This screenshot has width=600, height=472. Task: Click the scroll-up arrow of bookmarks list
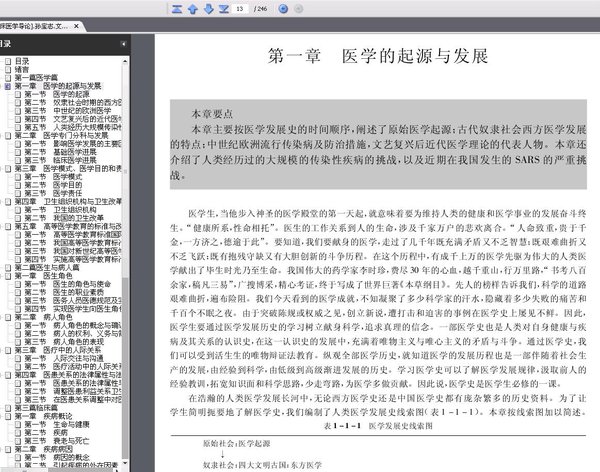125,61
